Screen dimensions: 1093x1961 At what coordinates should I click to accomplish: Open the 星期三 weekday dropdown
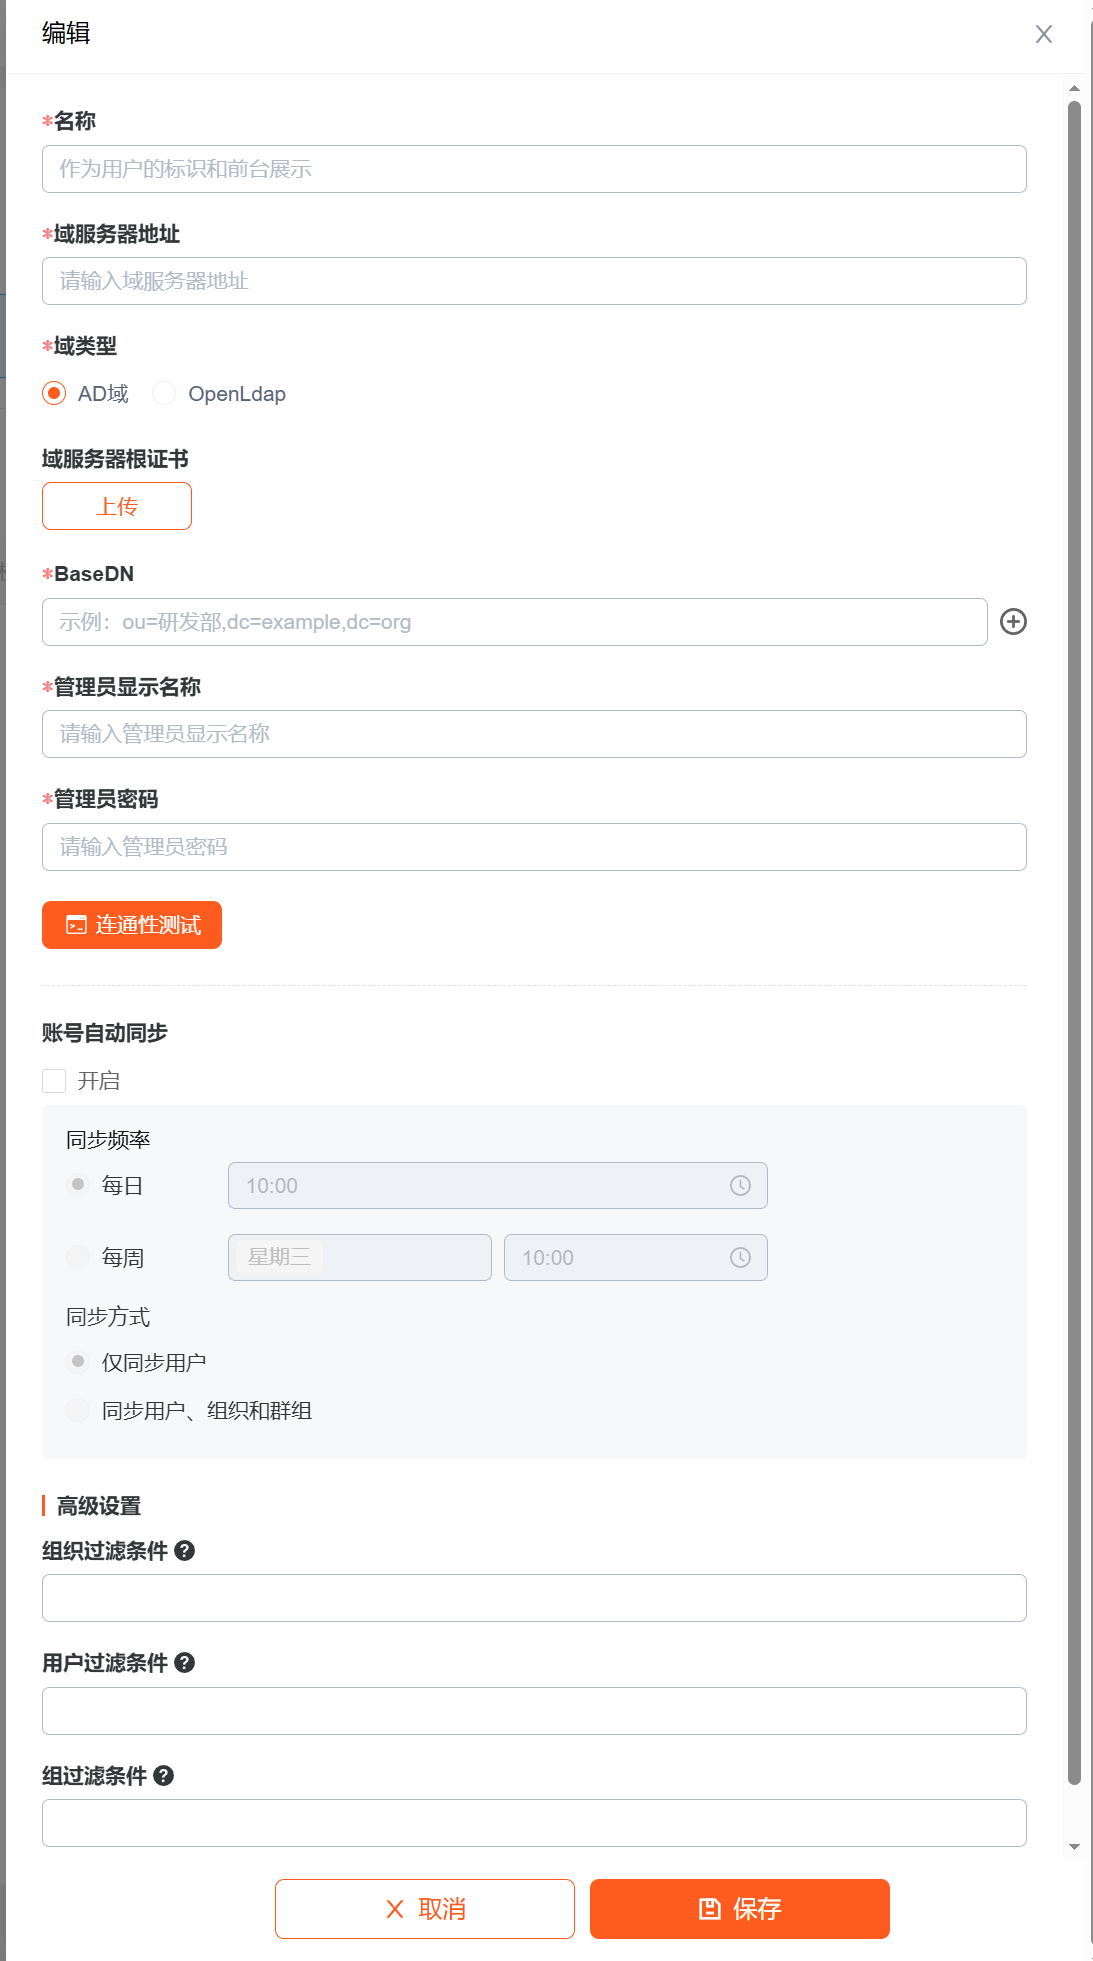[359, 1257]
